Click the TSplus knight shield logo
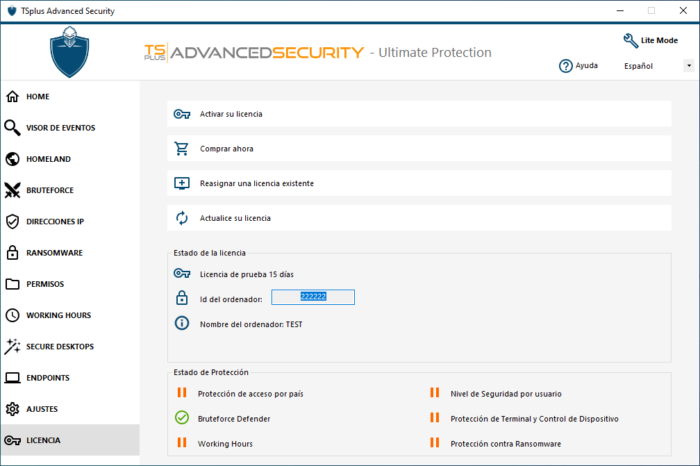 69,52
